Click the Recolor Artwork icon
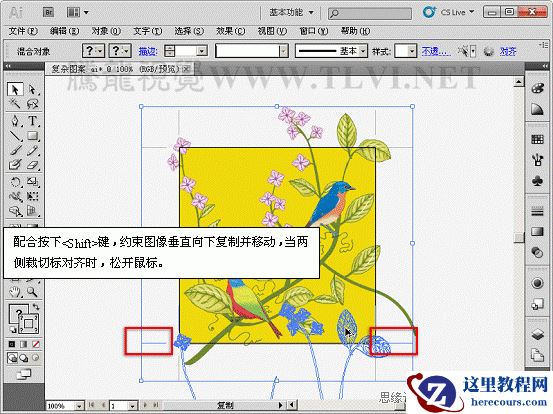Viewport: 553px width, 414px height. click(488, 51)
